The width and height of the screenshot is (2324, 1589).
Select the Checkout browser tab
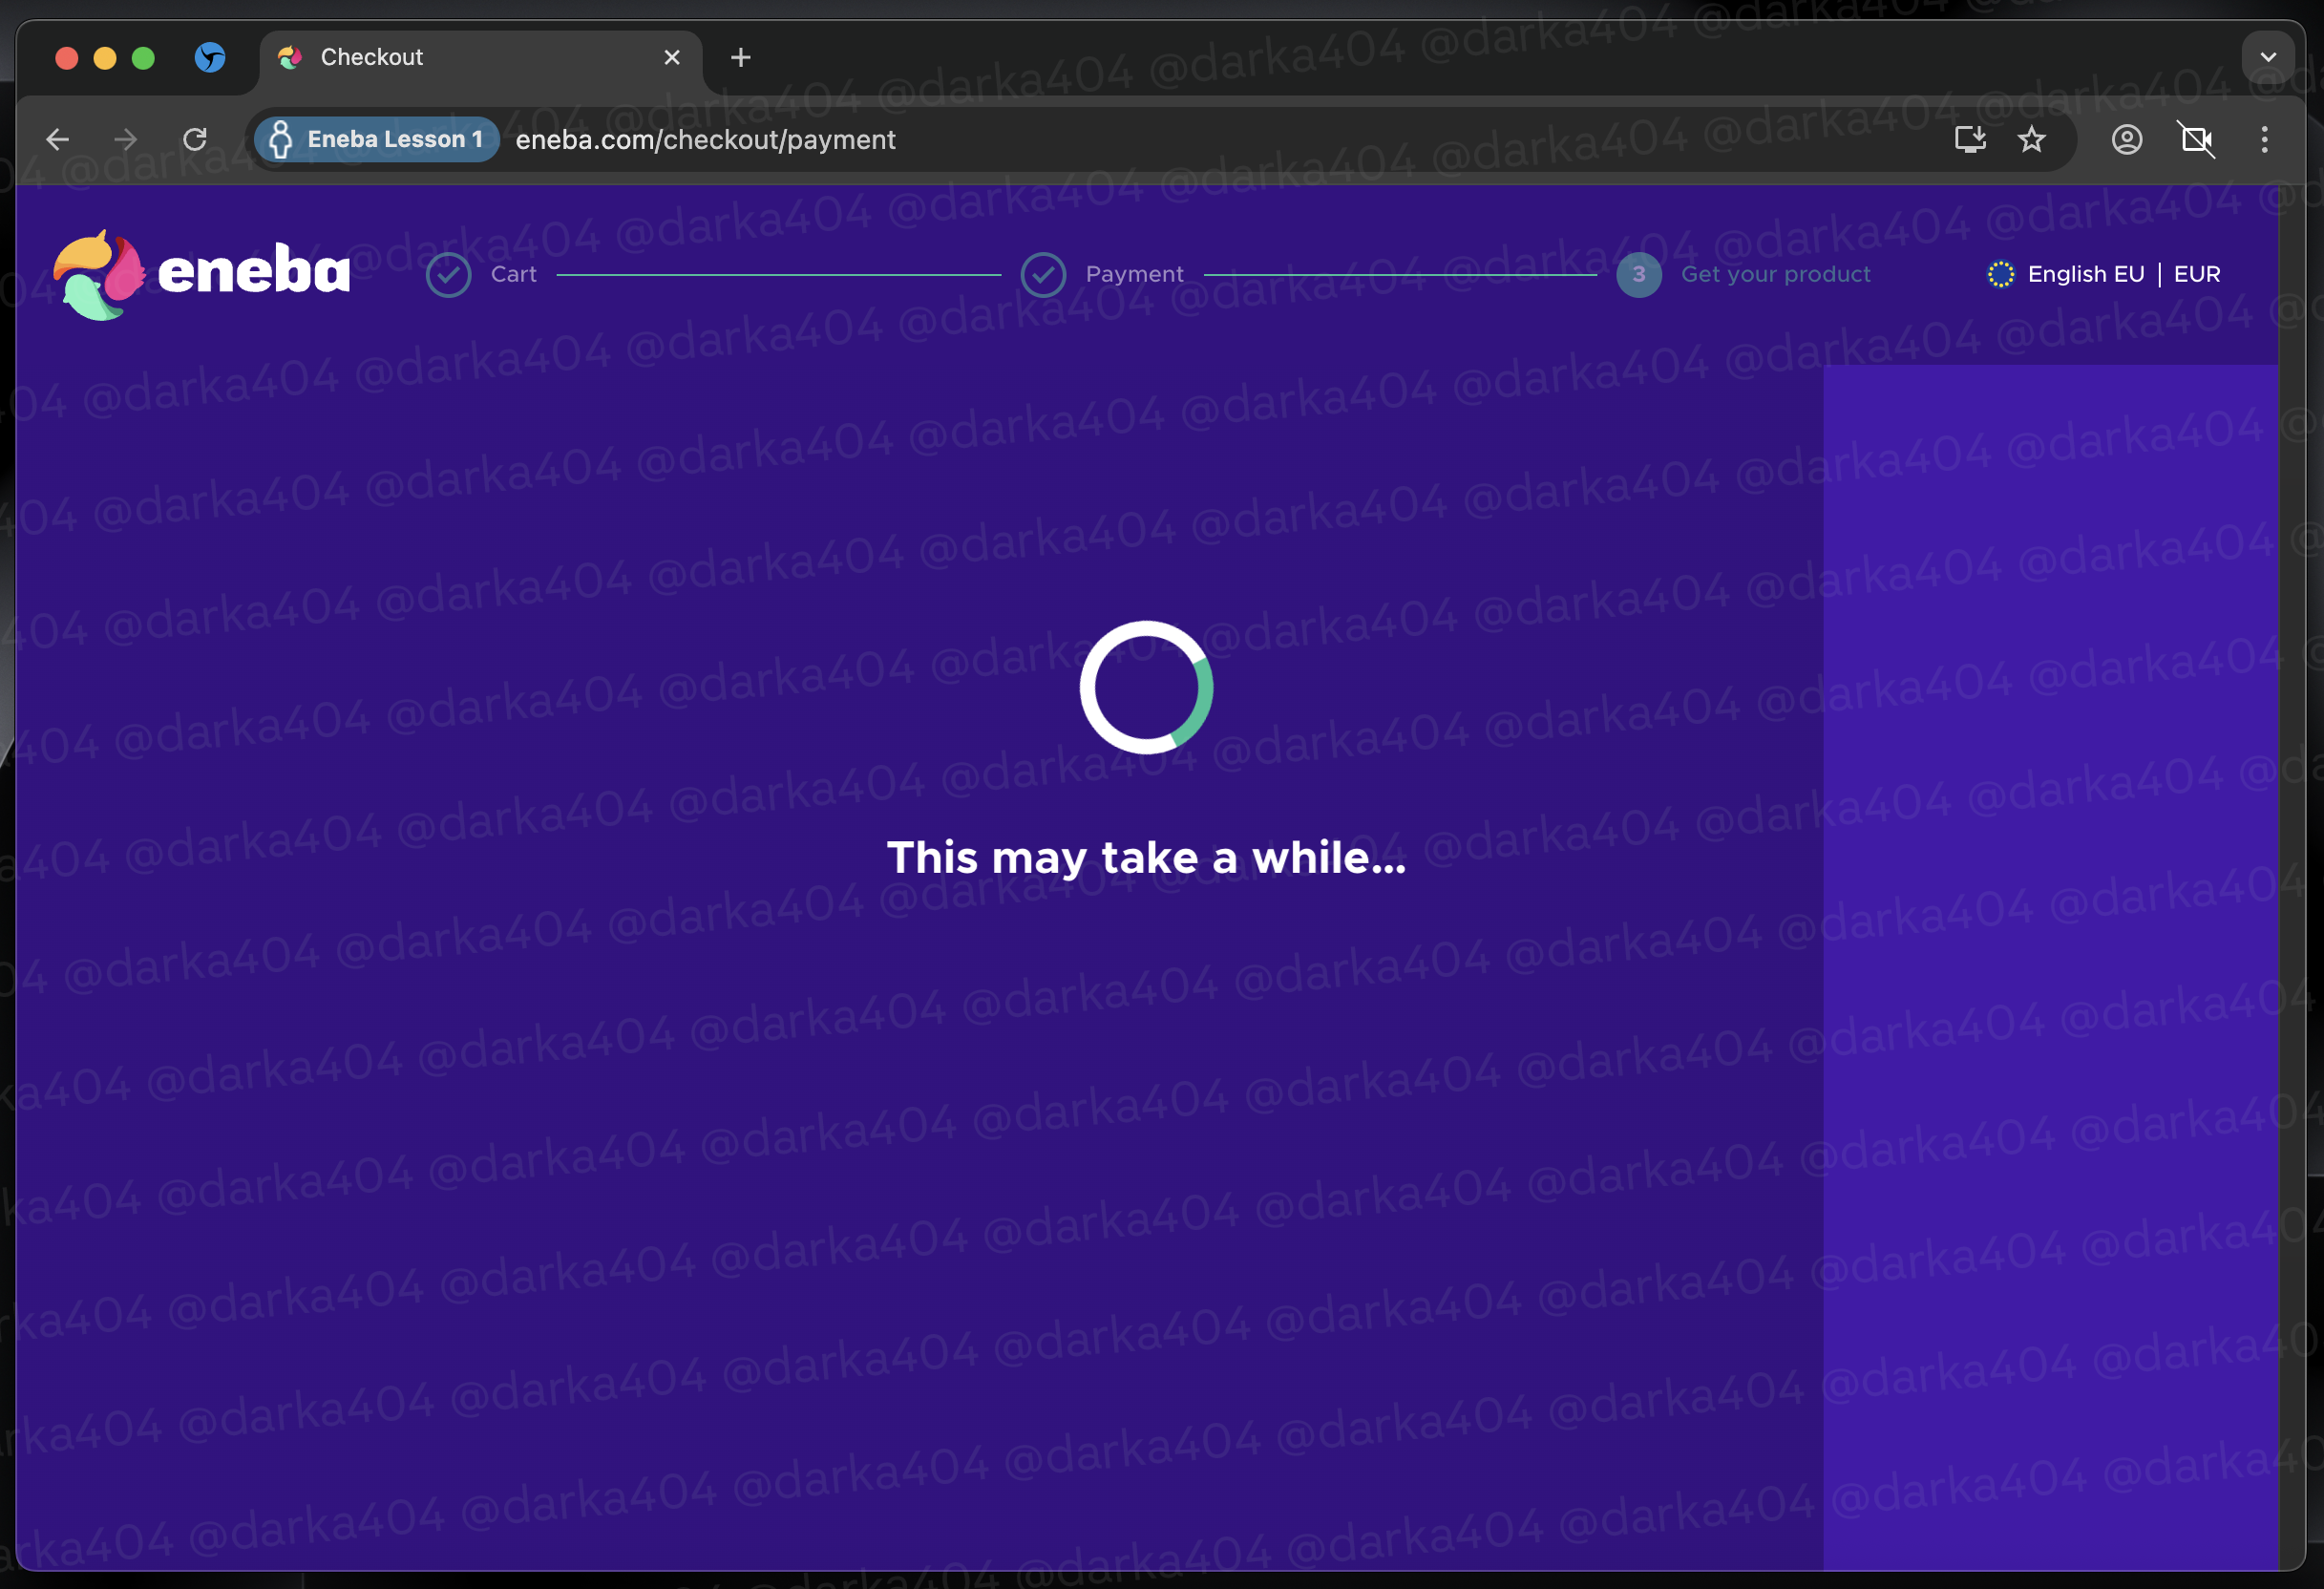[x=481, y=58]
